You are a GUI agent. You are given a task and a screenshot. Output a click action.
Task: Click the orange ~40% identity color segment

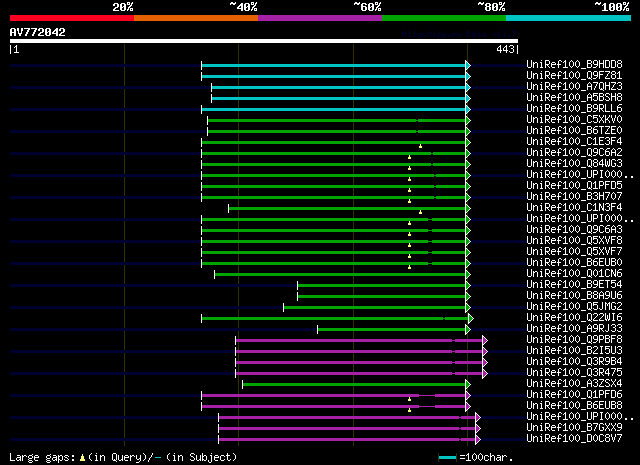tap(196, 18)
